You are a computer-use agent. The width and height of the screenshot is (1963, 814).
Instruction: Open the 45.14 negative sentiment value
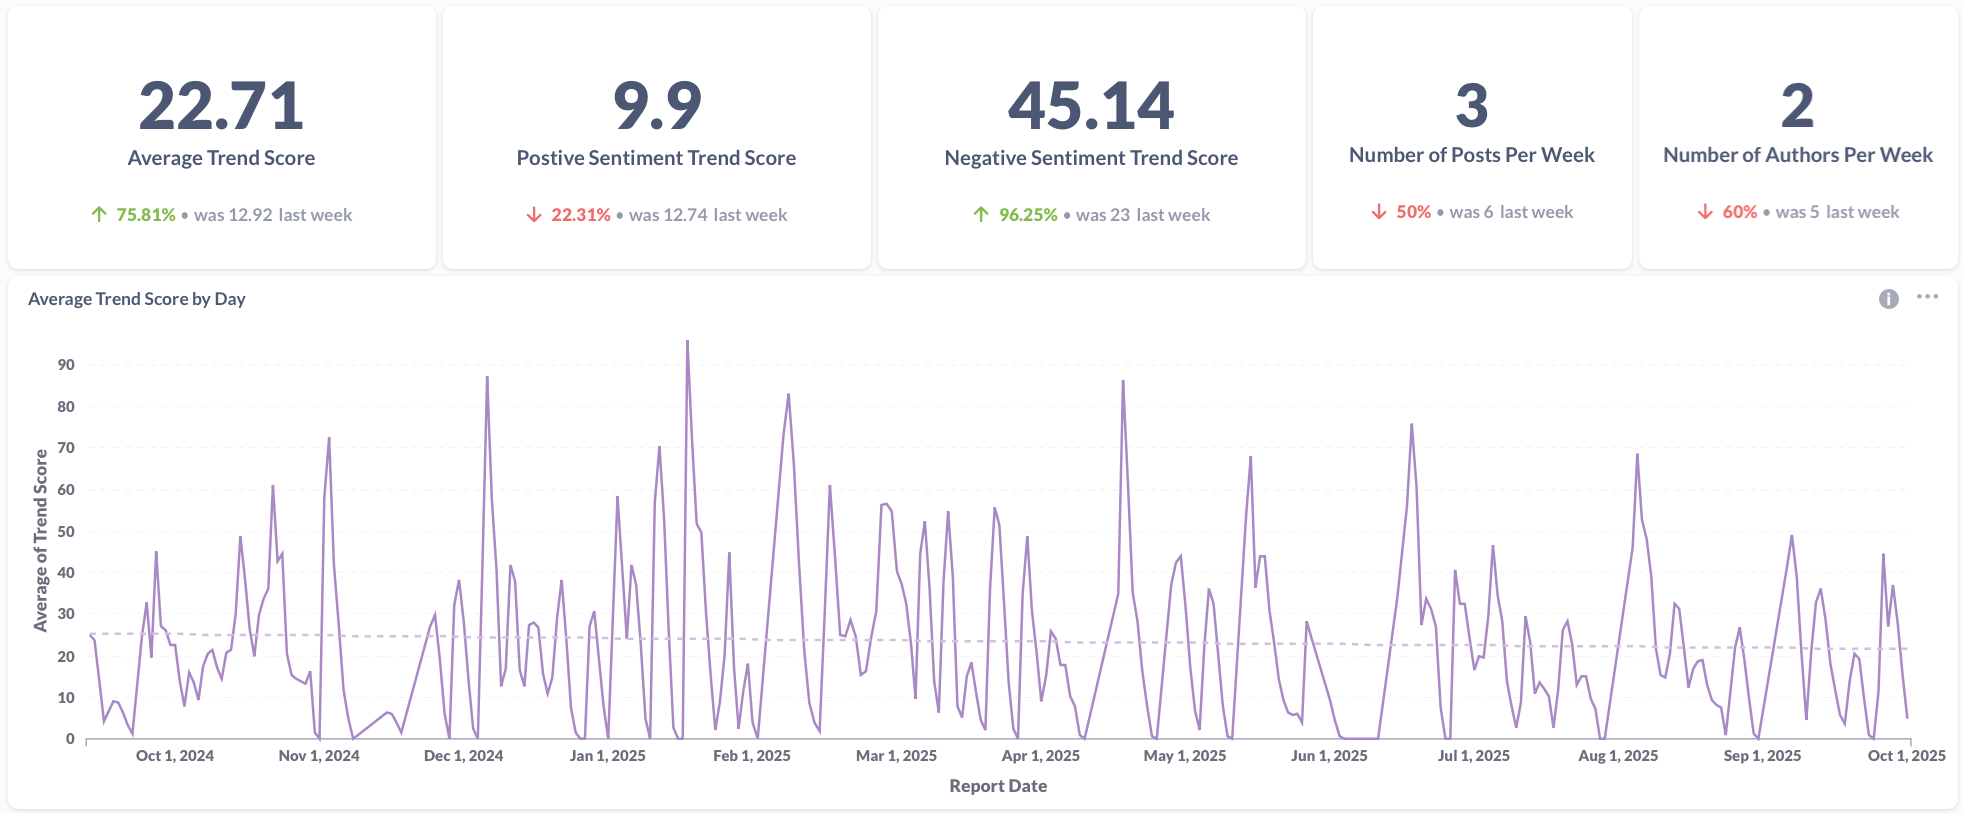pos(1091,106)
